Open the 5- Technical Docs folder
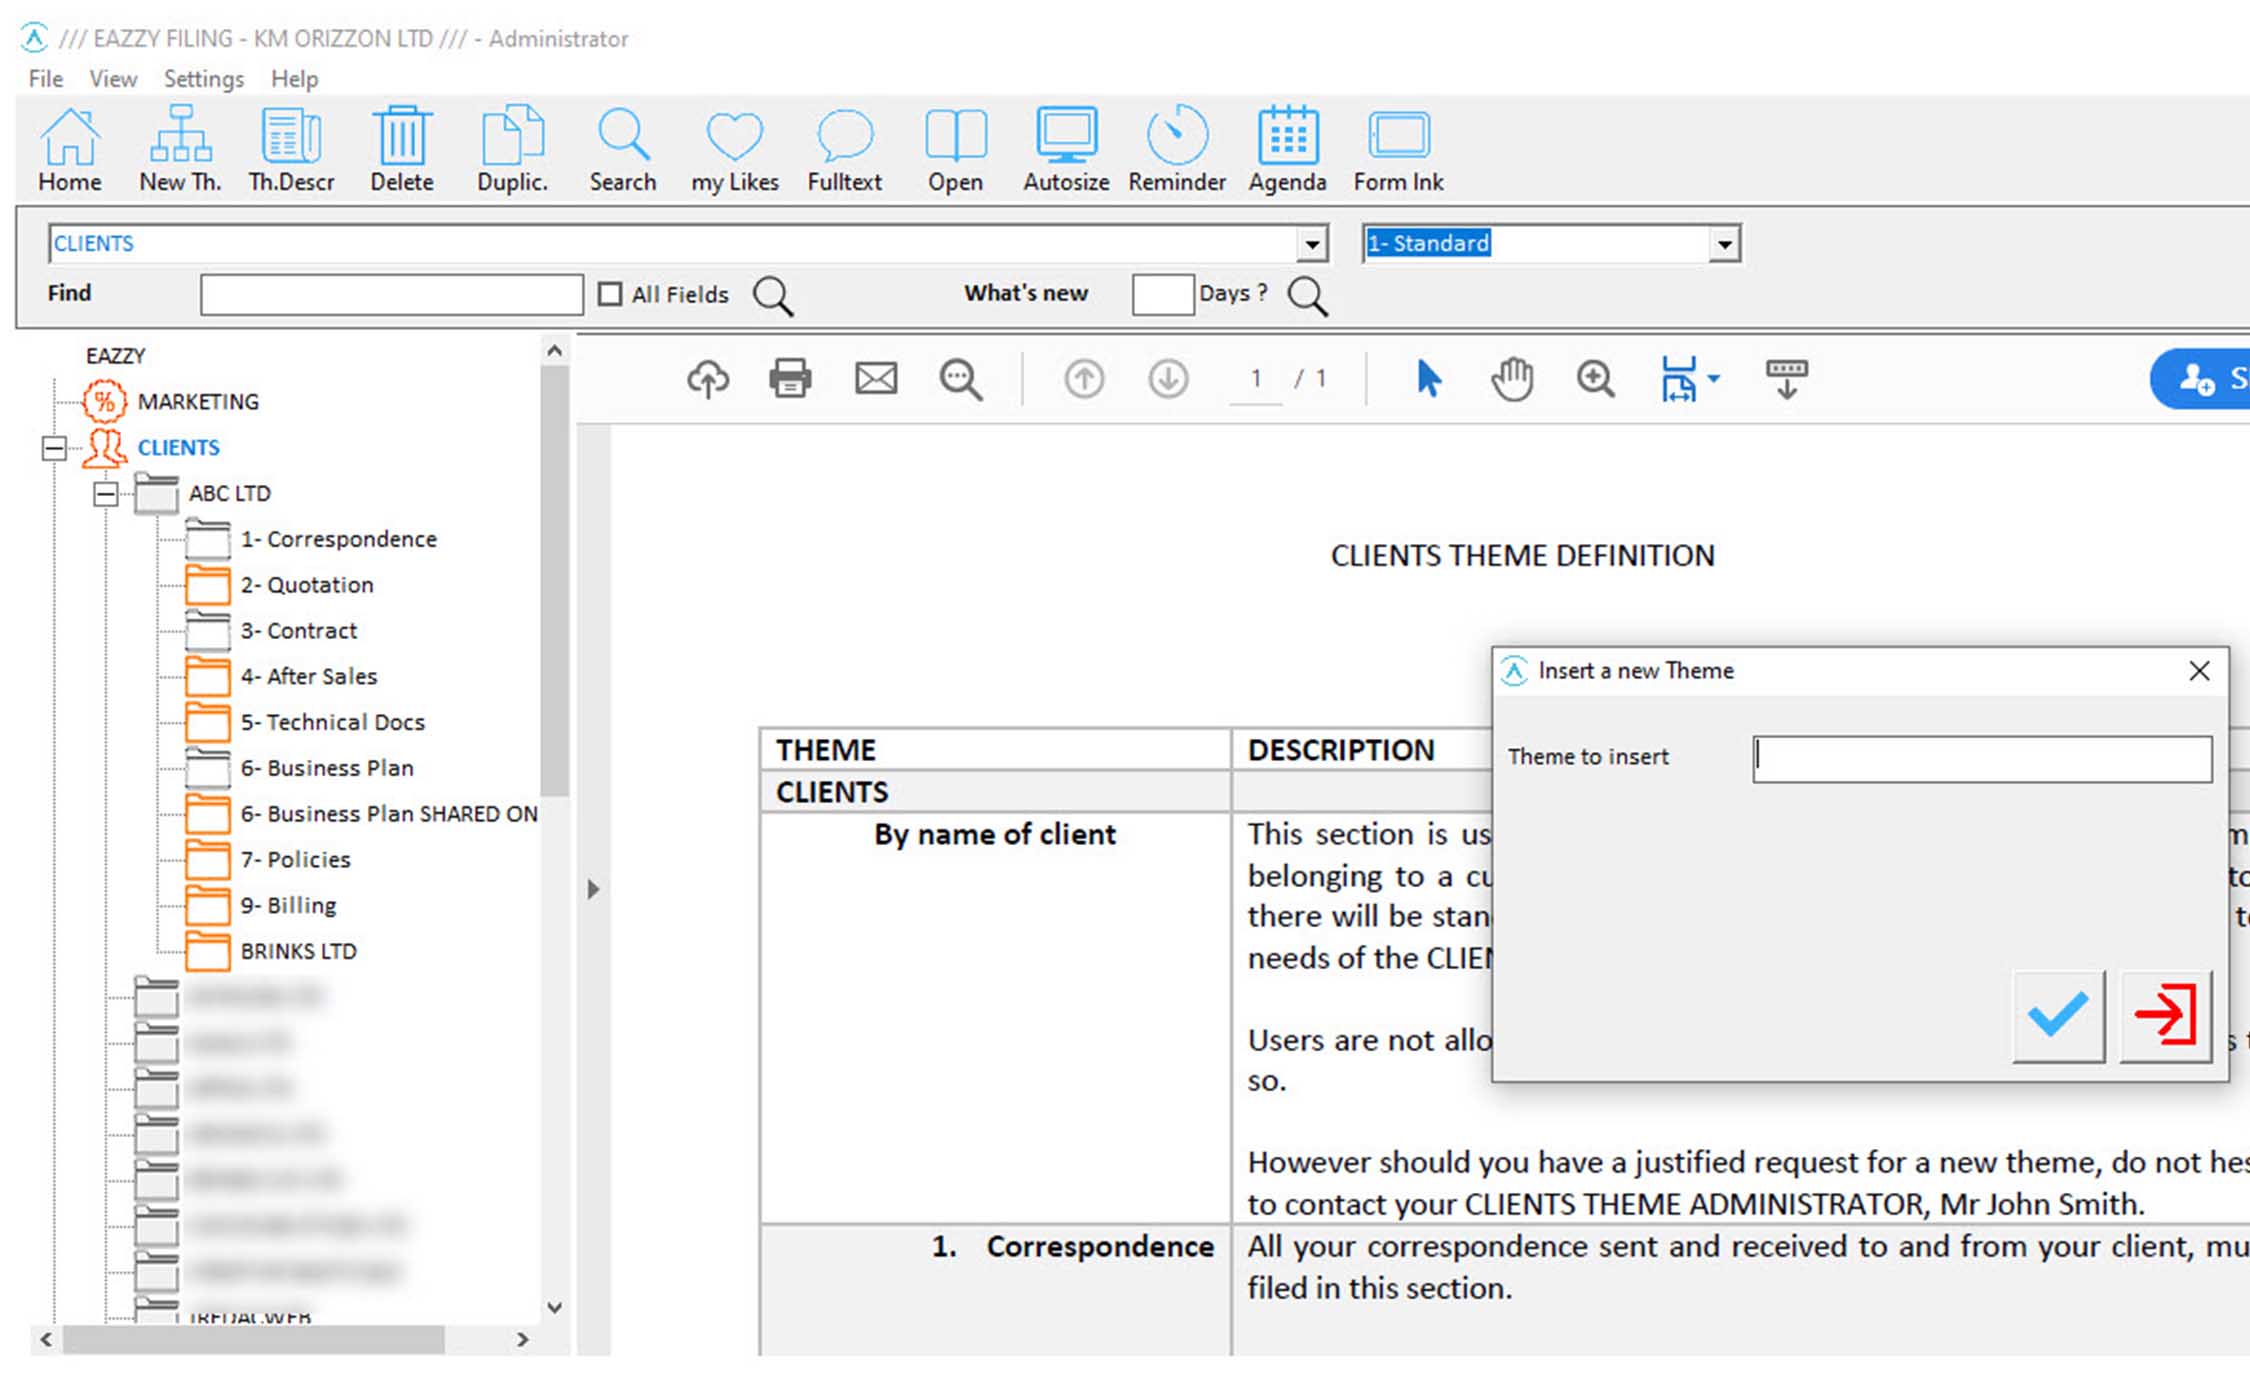The image size is (2250, 1373). [332, 723]
